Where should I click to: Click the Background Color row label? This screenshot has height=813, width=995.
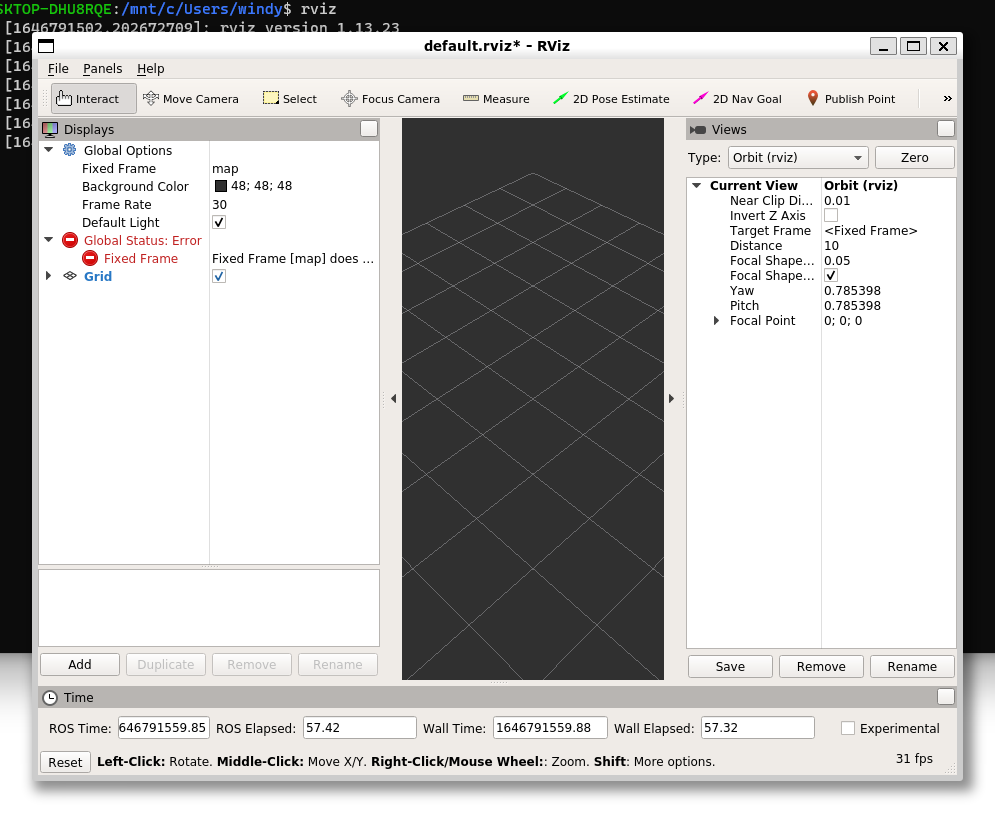[x=135, y=187]
